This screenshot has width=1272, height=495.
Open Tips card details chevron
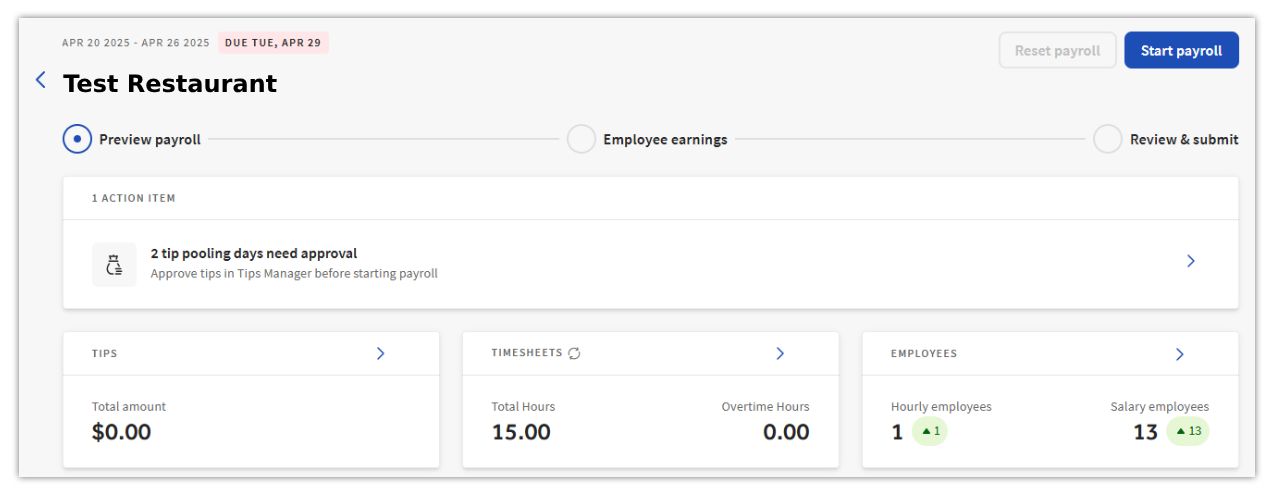(x=380, y=353)
